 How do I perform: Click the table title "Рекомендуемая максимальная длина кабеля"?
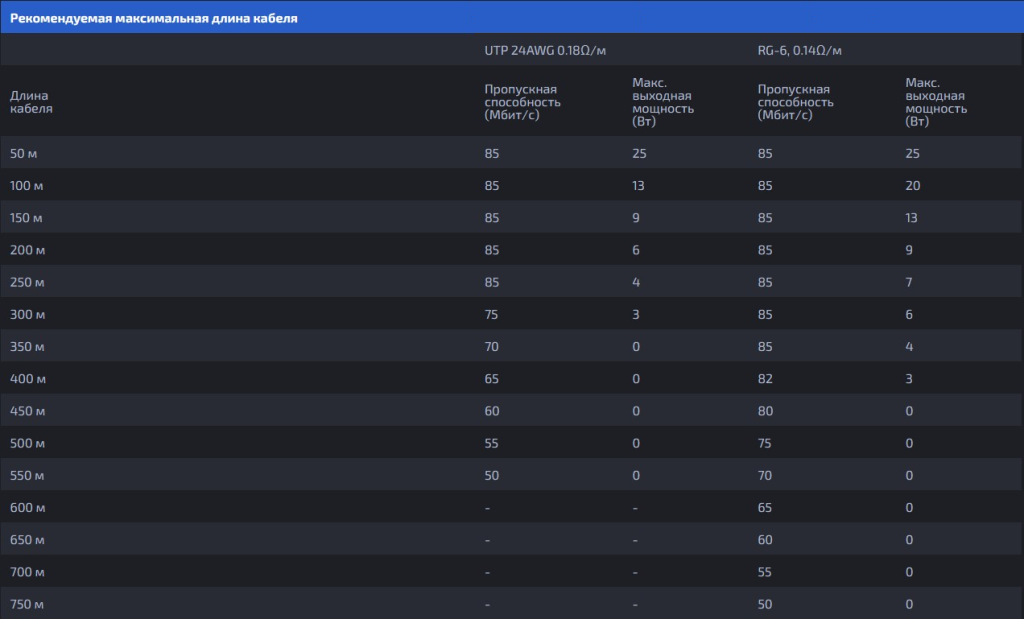tap(153, 18)
